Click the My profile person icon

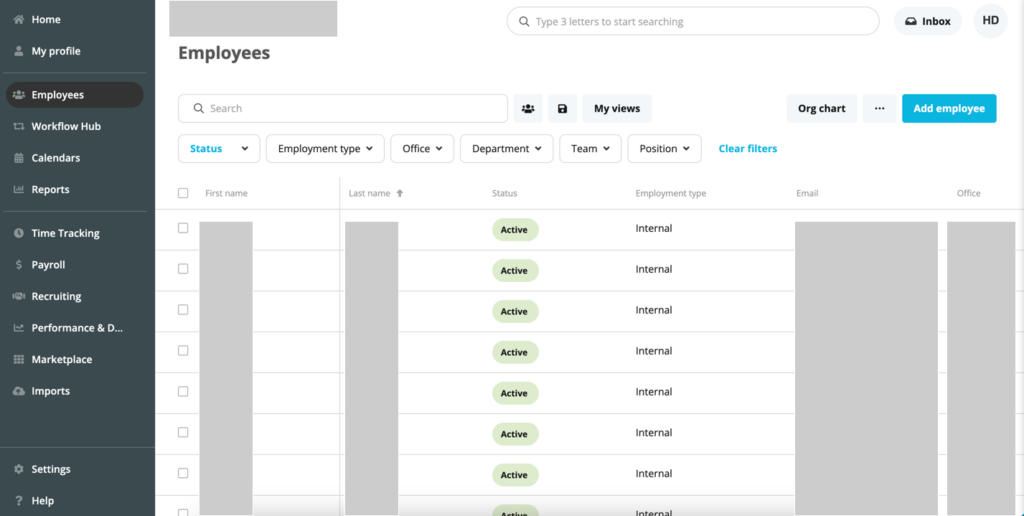(x=18, y=51)
